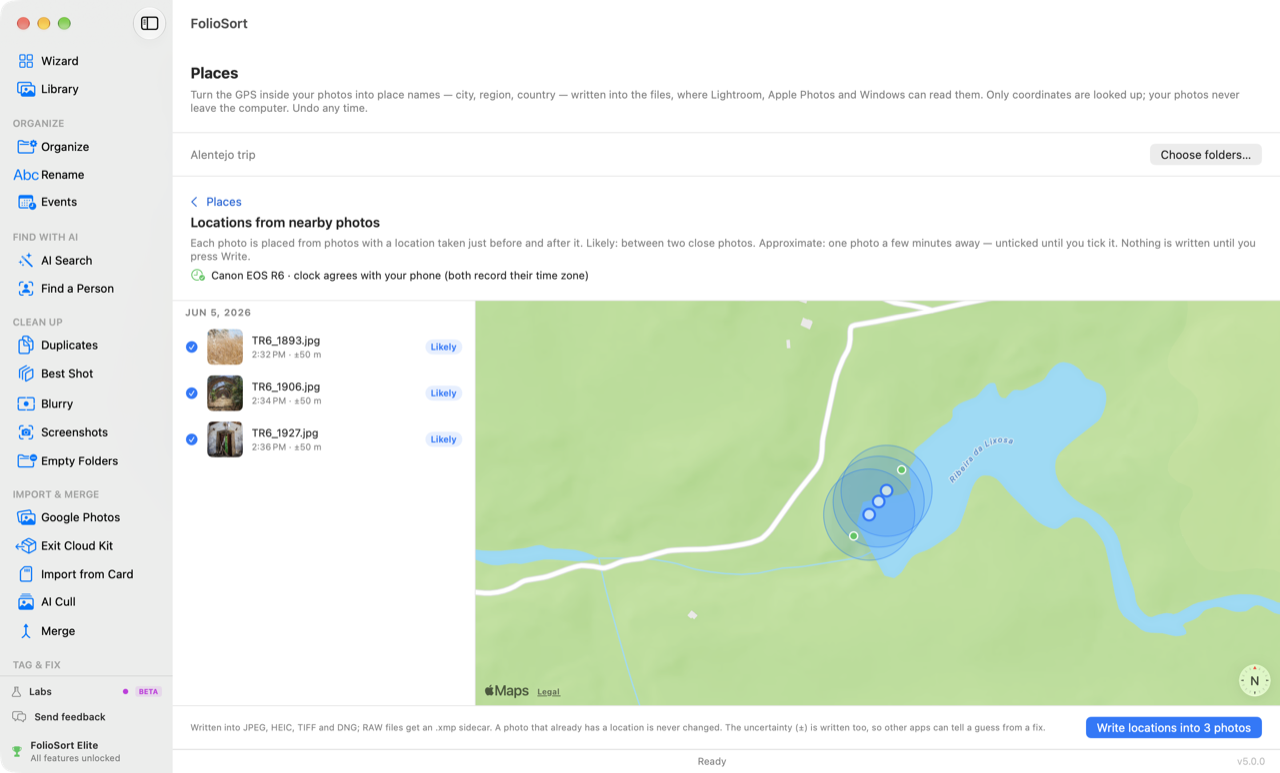Click the Screenshots icon
Screen dimensions: 1280x773
[26, 433]
